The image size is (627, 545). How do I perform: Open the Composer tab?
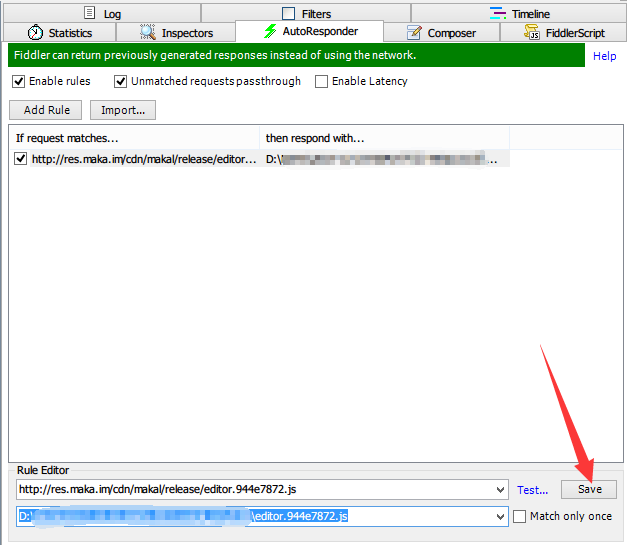coord(441,32)
